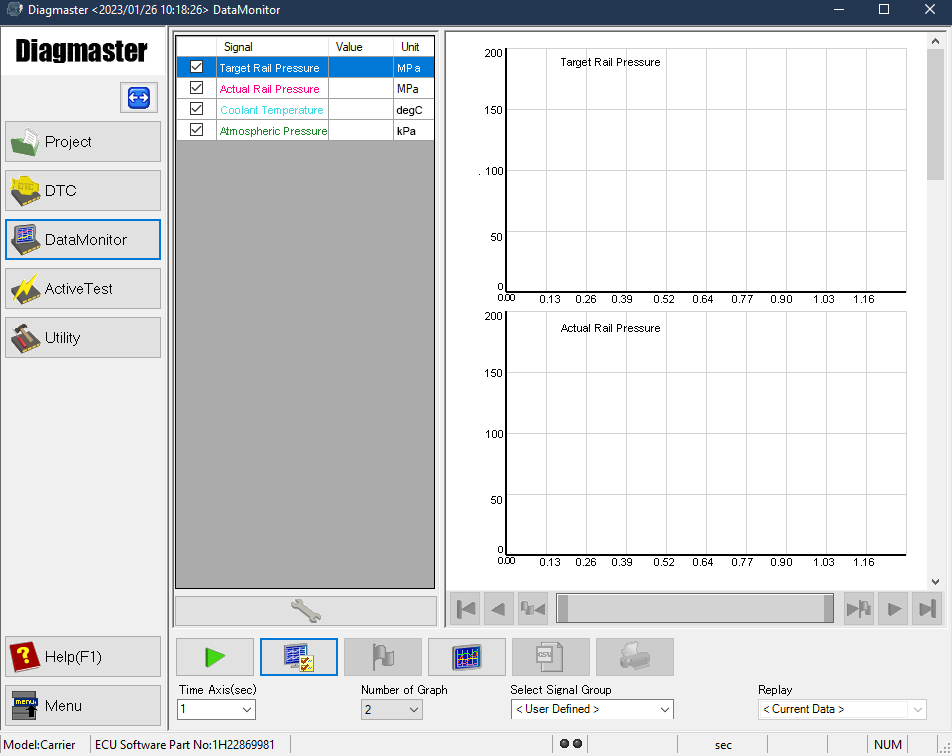Click the sec status bar entry
Image resolution: width=952 pixels, height=756 pixels.
click(x=723, y=744)
